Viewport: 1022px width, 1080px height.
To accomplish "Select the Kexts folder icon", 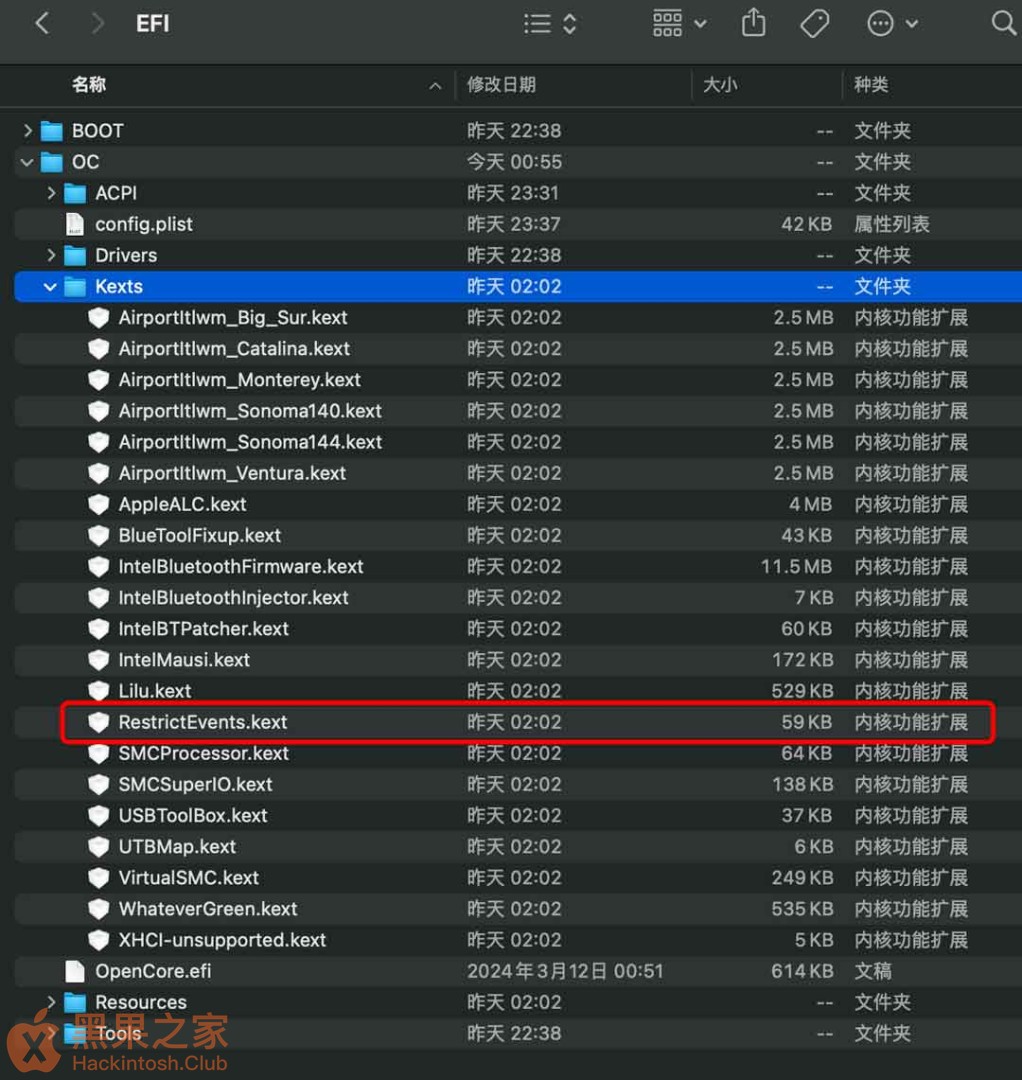I will click(x=75, y=287).
